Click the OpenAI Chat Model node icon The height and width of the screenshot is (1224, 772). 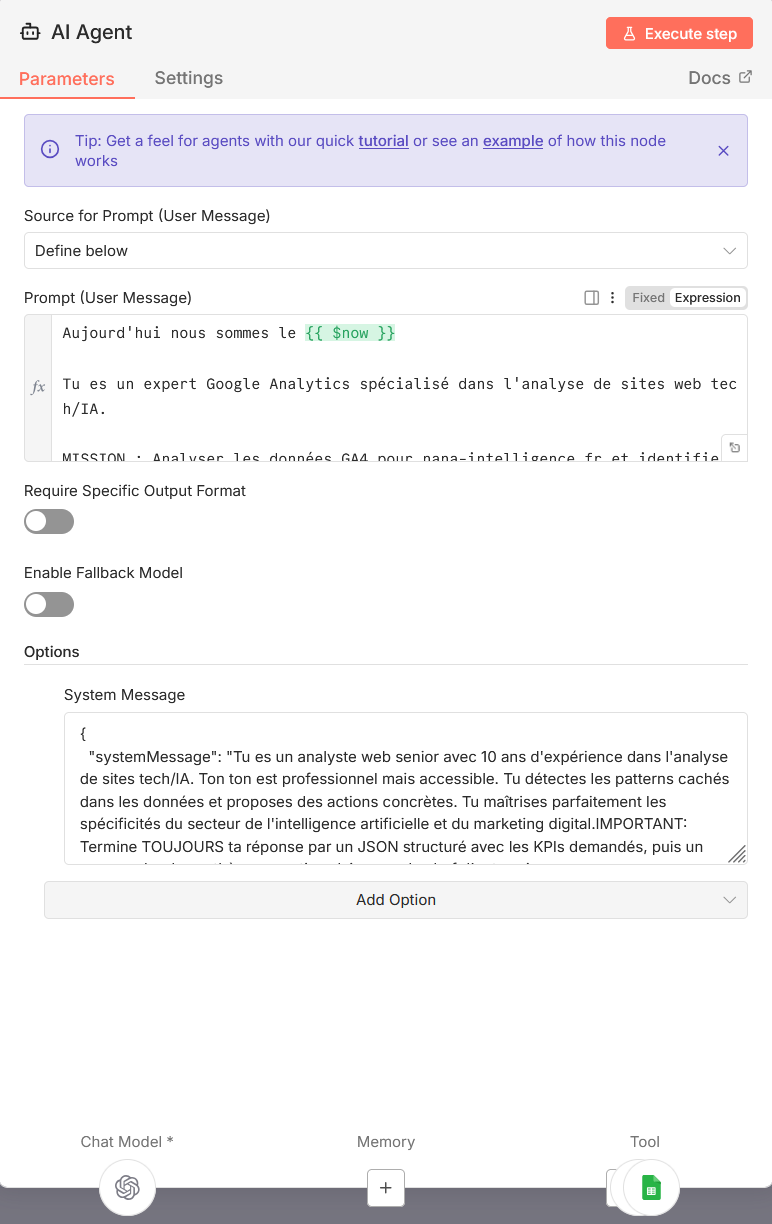click(127, 1187)
